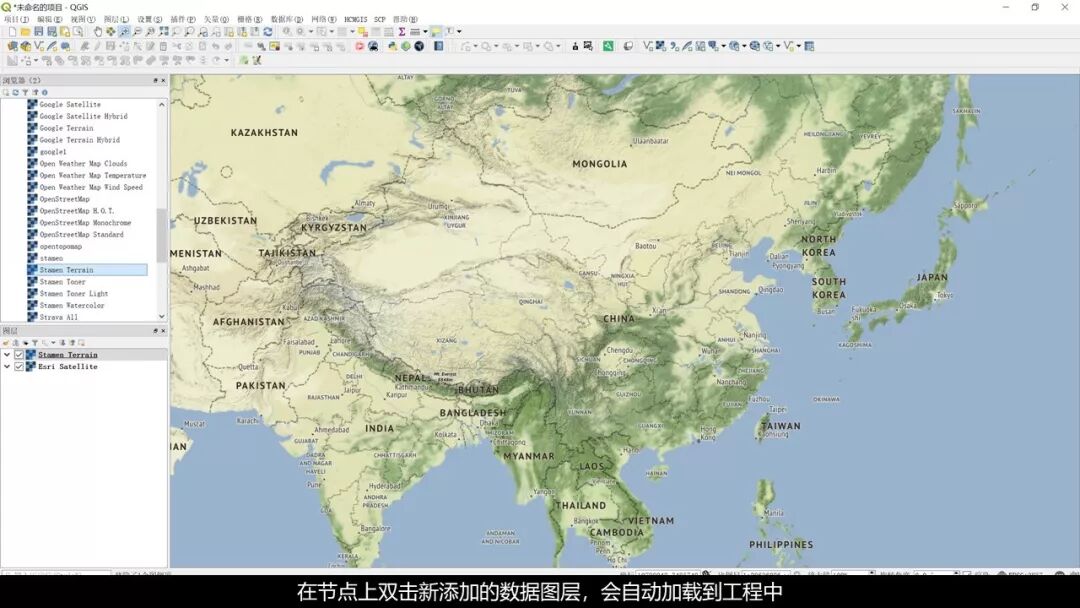1080x608 pixels.
Task: Open the purple Sigma statistics tool
Action: point(402,32)
